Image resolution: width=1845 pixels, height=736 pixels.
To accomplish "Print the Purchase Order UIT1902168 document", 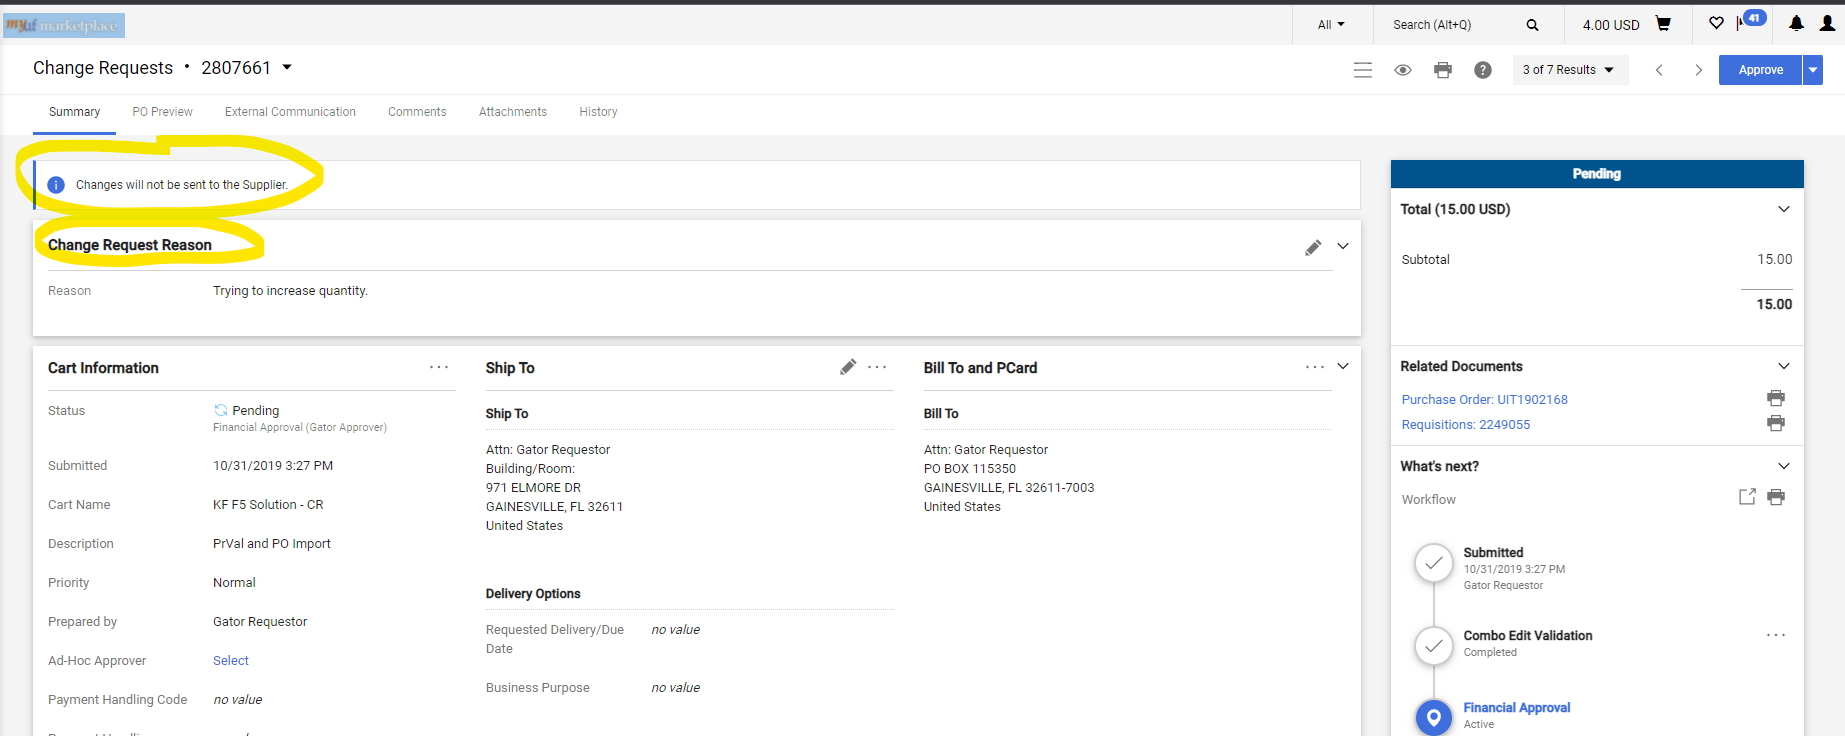I will tap(1775, 398).
